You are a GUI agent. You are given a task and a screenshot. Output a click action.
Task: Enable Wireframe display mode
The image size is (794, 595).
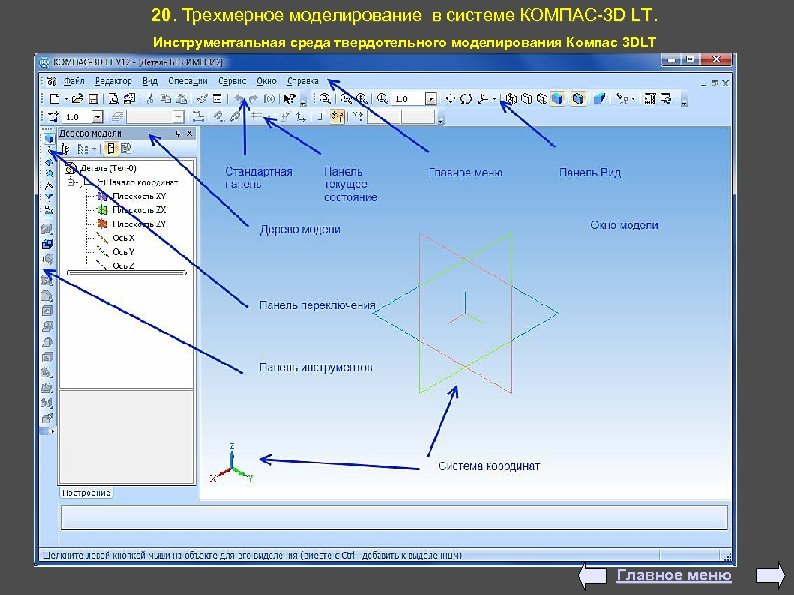pos(510,99)
